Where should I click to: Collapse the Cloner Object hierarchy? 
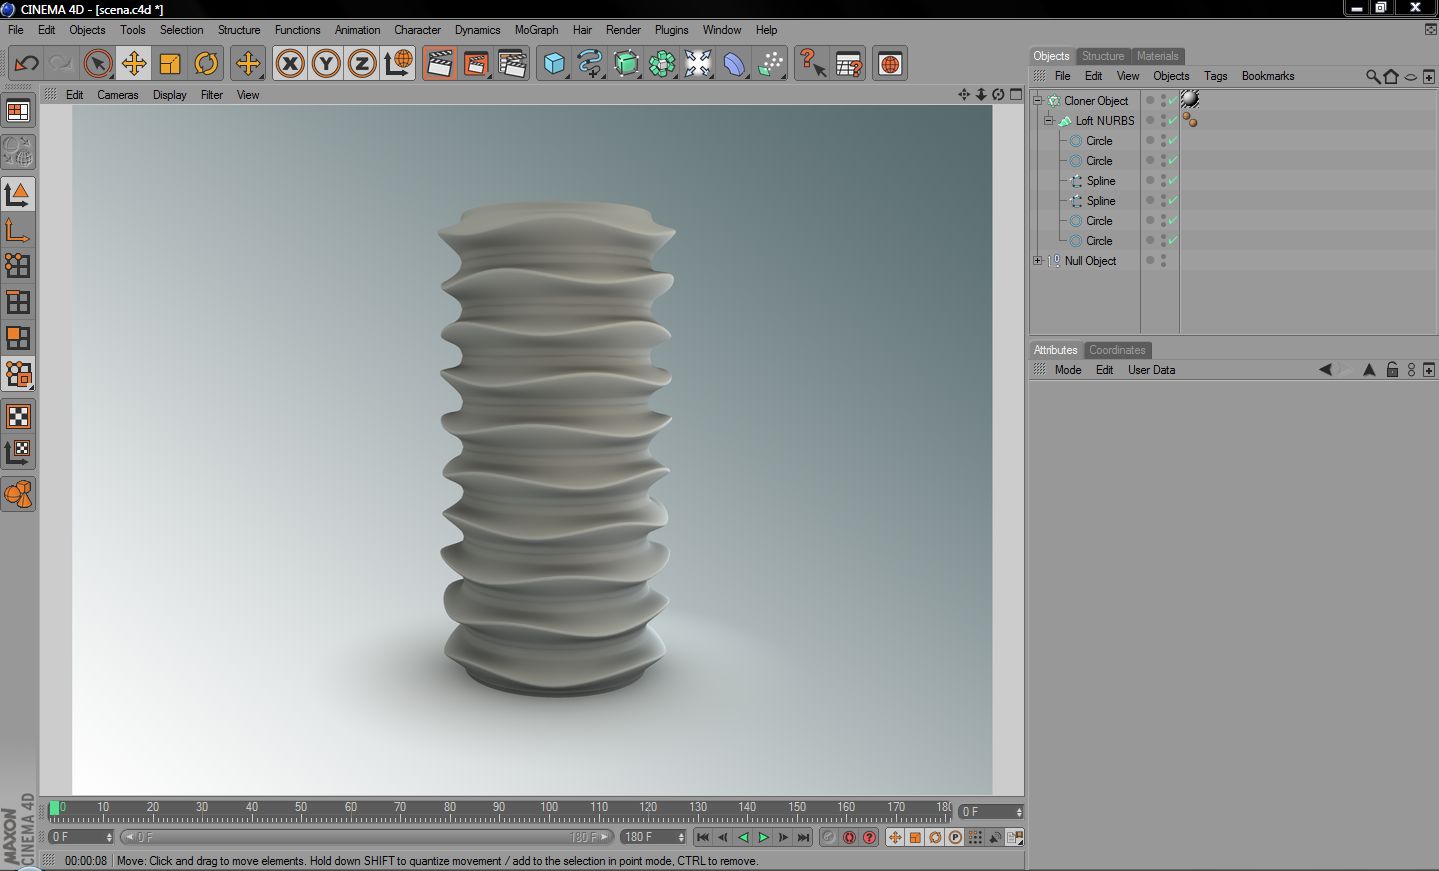click(x=1038, y=101)
